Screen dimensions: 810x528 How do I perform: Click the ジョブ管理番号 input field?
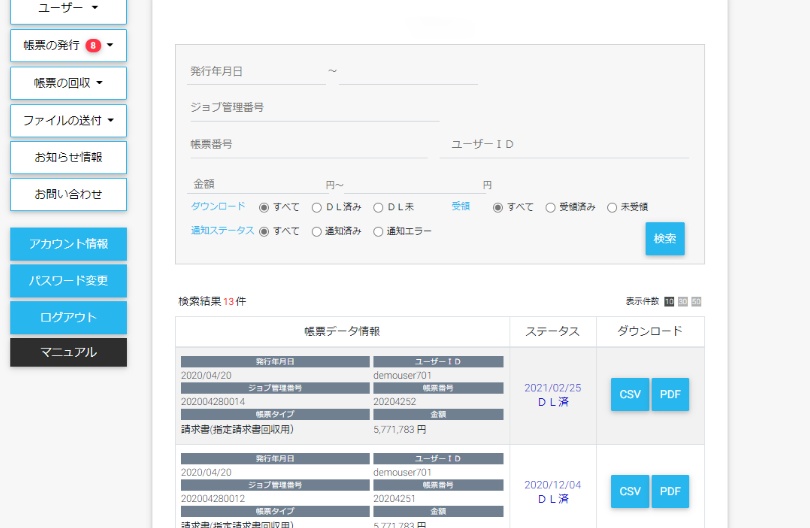click(314, 108)
